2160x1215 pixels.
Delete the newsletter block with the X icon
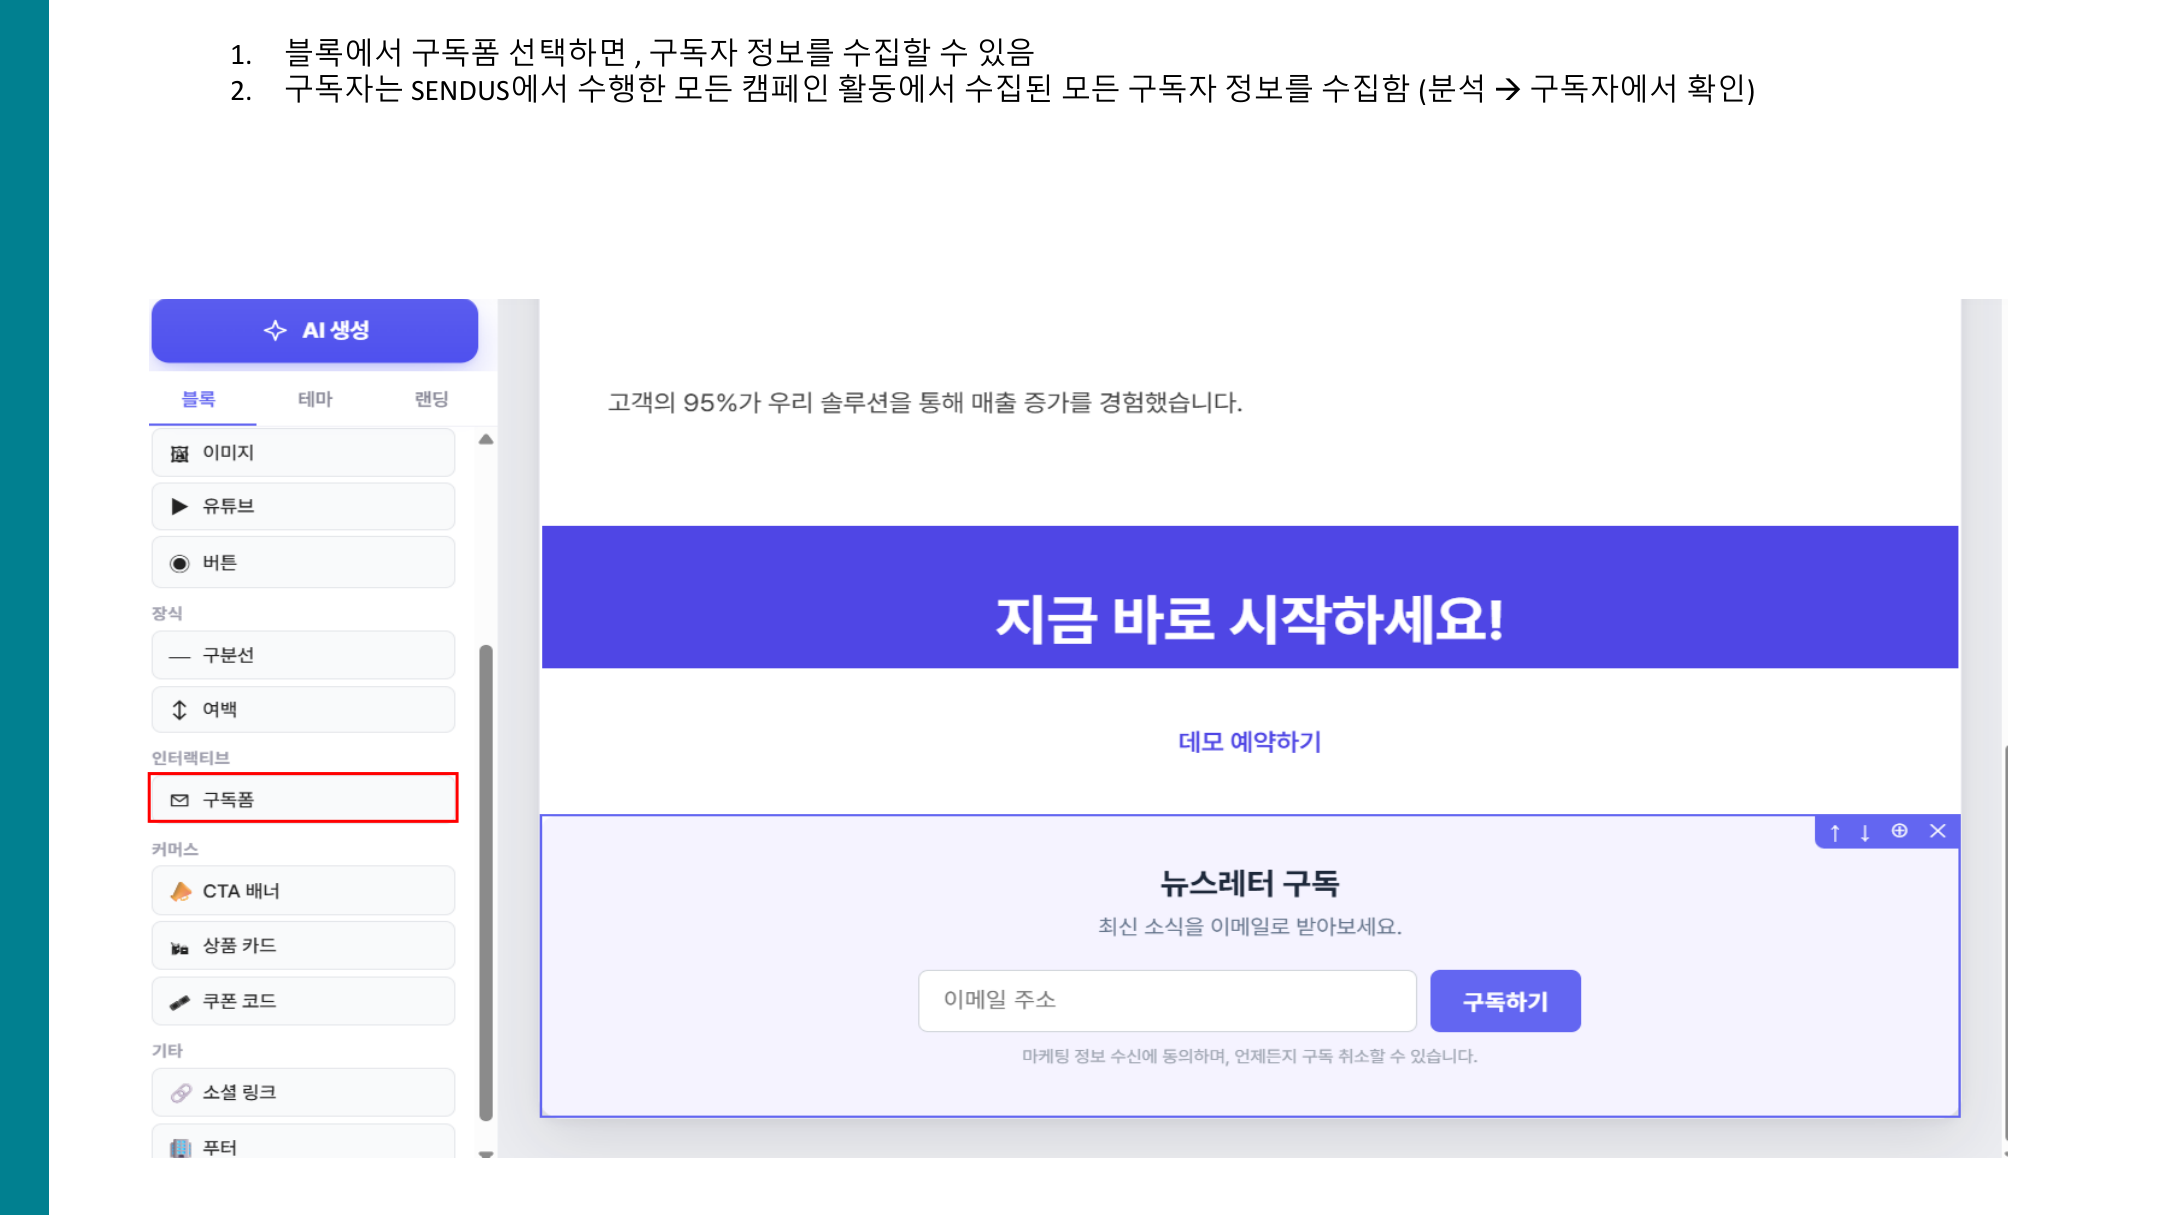coord(1938,831)
